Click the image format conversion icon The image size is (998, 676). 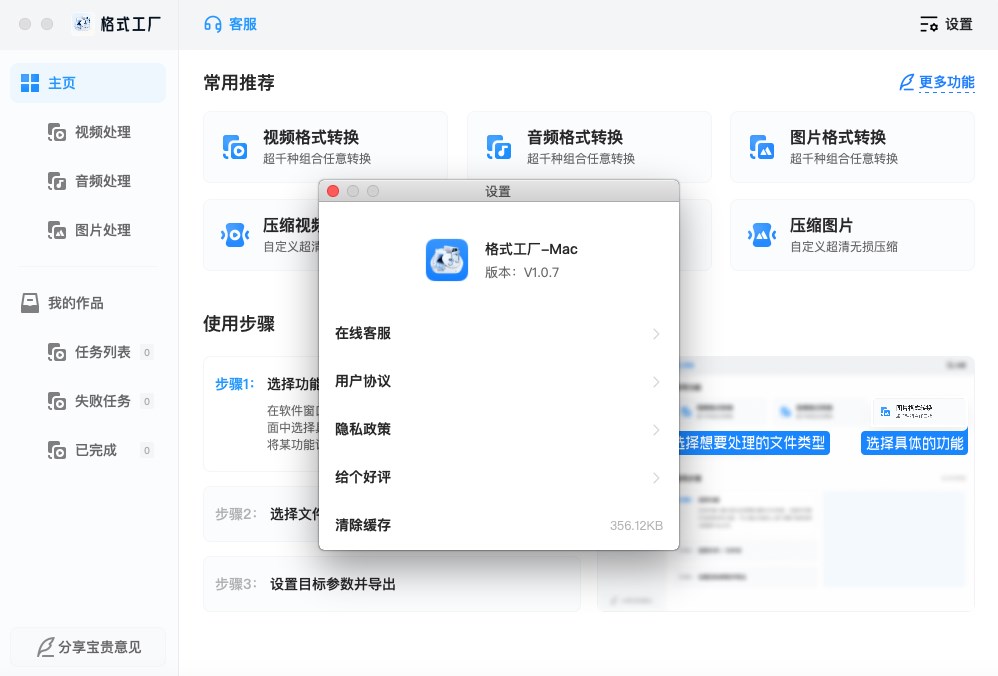point(762,147)
